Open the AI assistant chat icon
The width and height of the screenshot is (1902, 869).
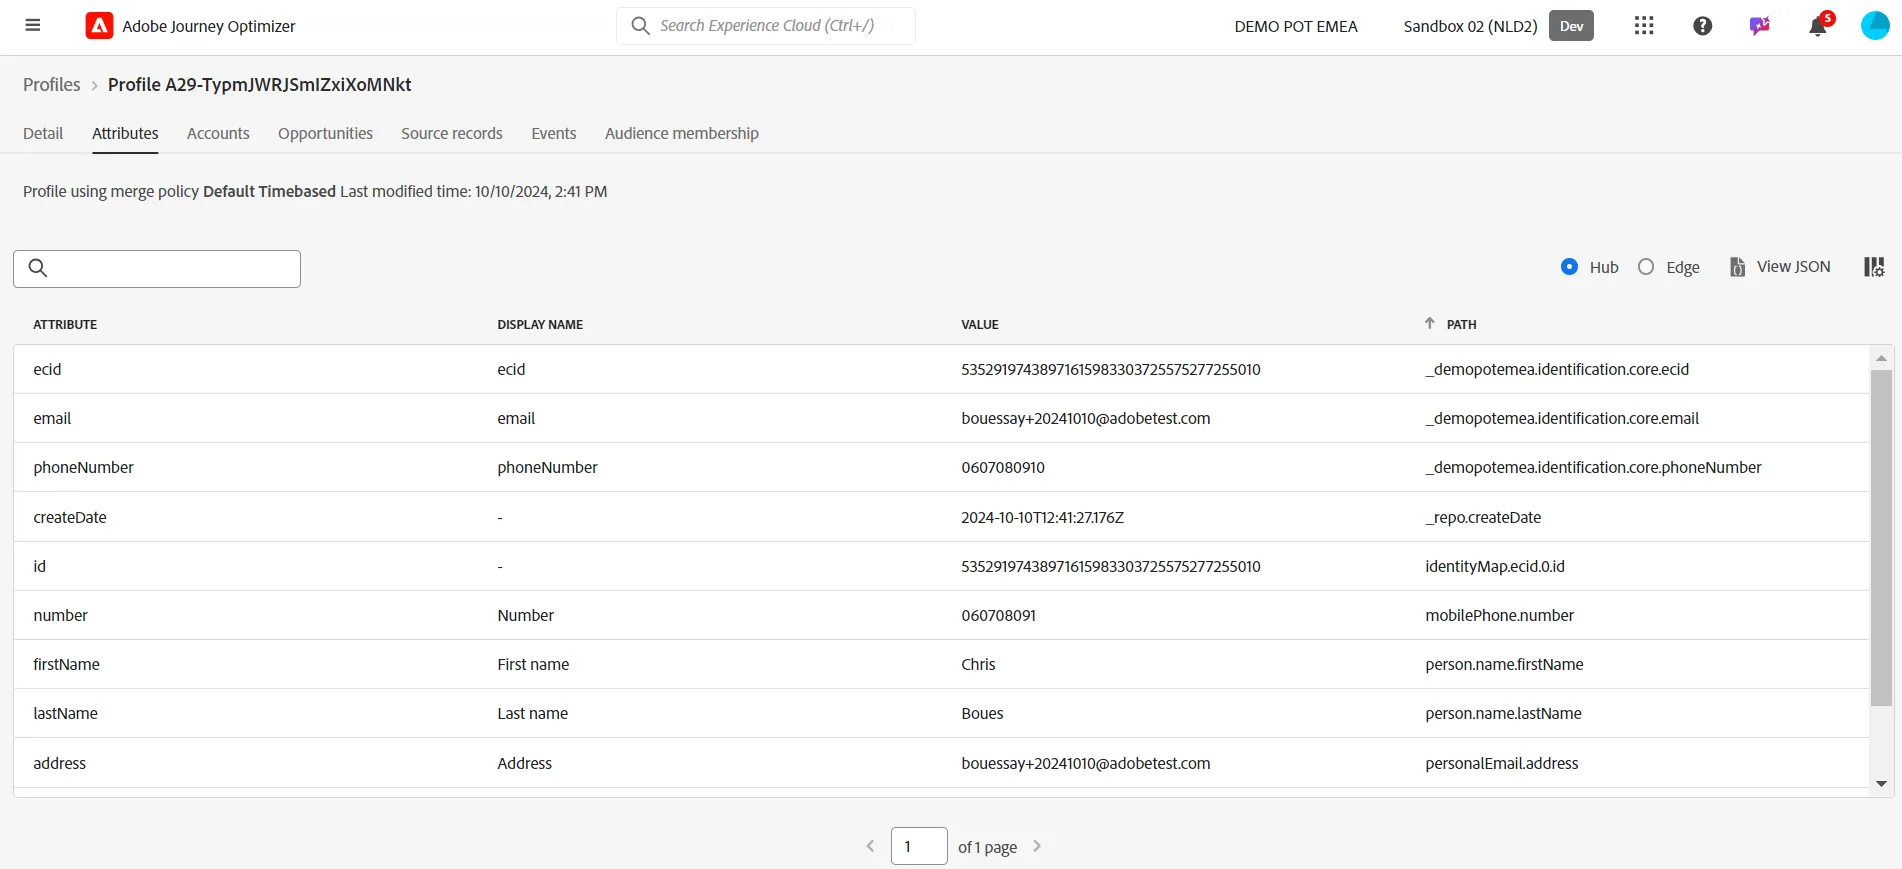click(1759, 26)
